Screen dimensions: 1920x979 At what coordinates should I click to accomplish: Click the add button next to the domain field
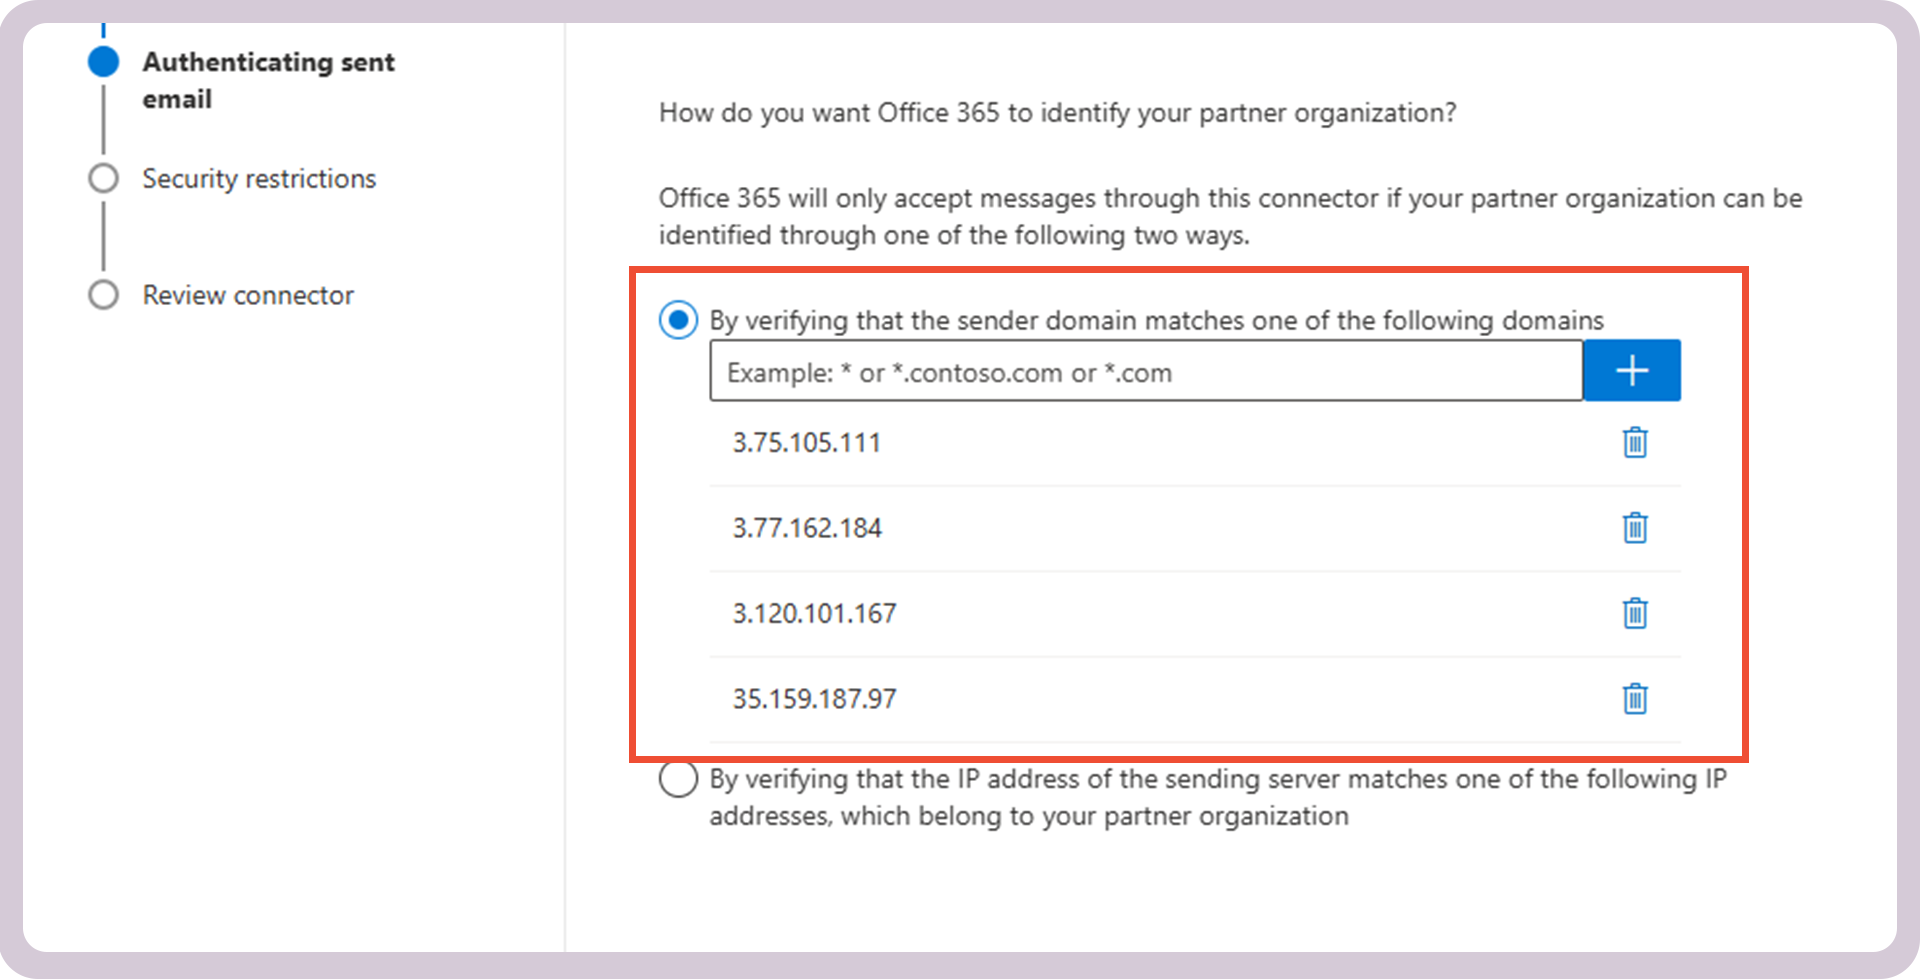[1632, 370]
